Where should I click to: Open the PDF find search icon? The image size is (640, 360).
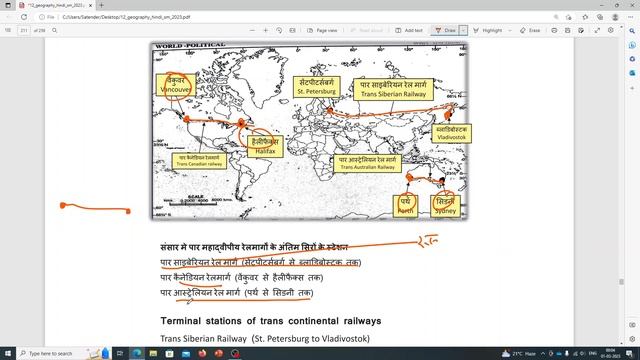[x=55, y=30]
